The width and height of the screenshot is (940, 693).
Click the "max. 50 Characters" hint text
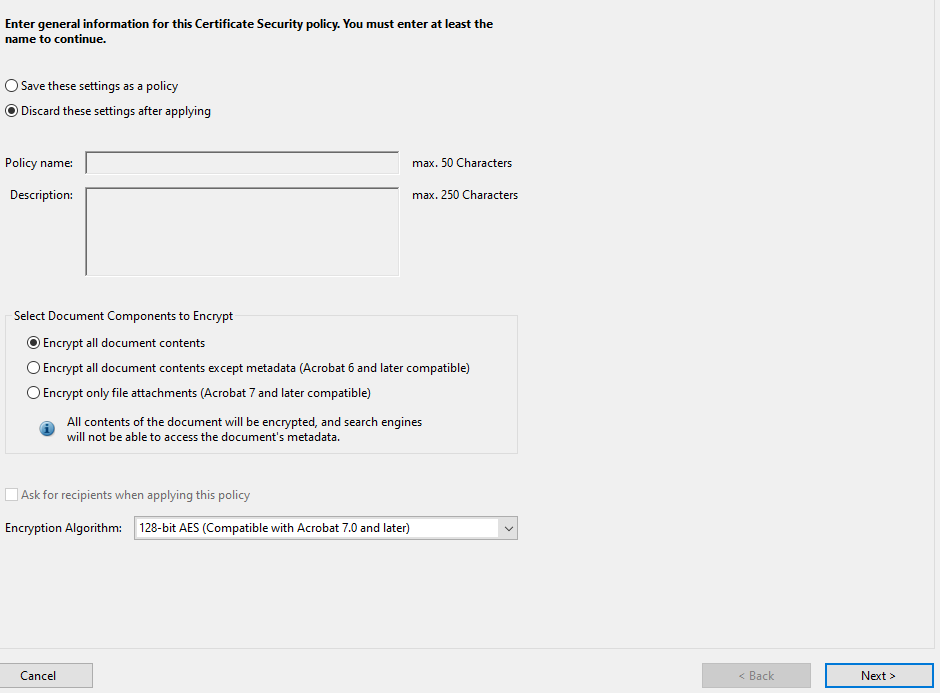462,163
